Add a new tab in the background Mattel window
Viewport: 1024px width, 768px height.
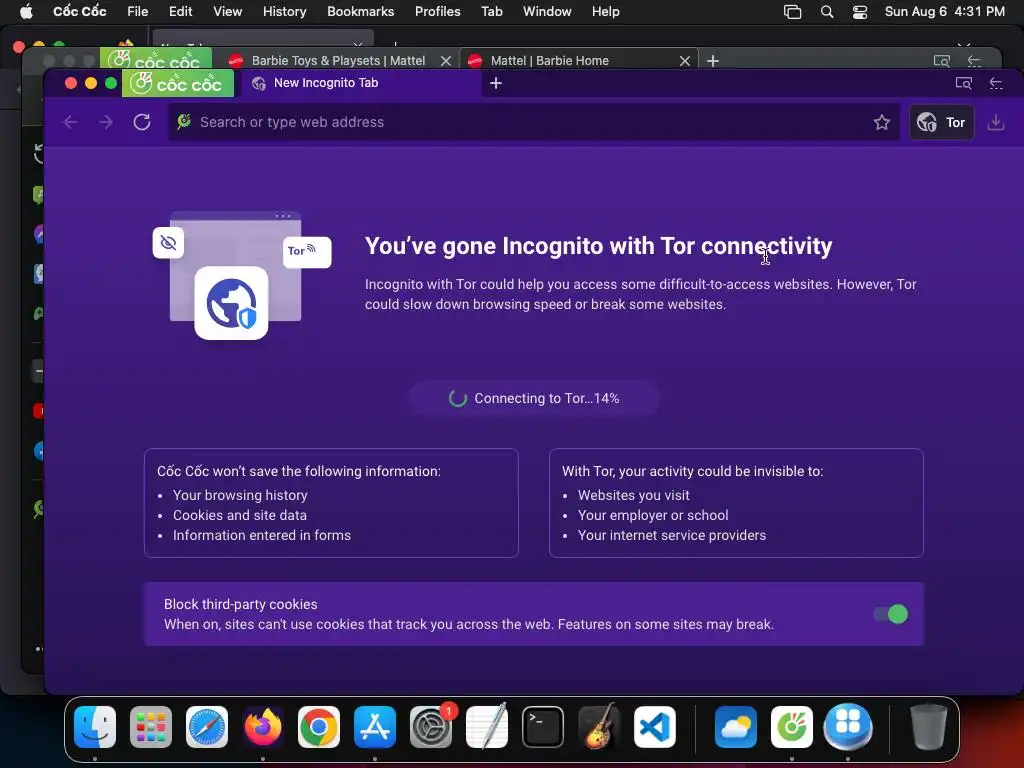coord(712,61)
